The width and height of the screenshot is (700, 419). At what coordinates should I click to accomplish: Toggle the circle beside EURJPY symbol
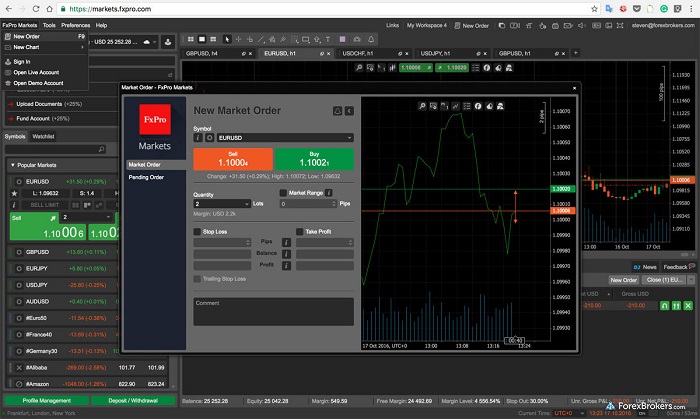click(x=19, y=269)
